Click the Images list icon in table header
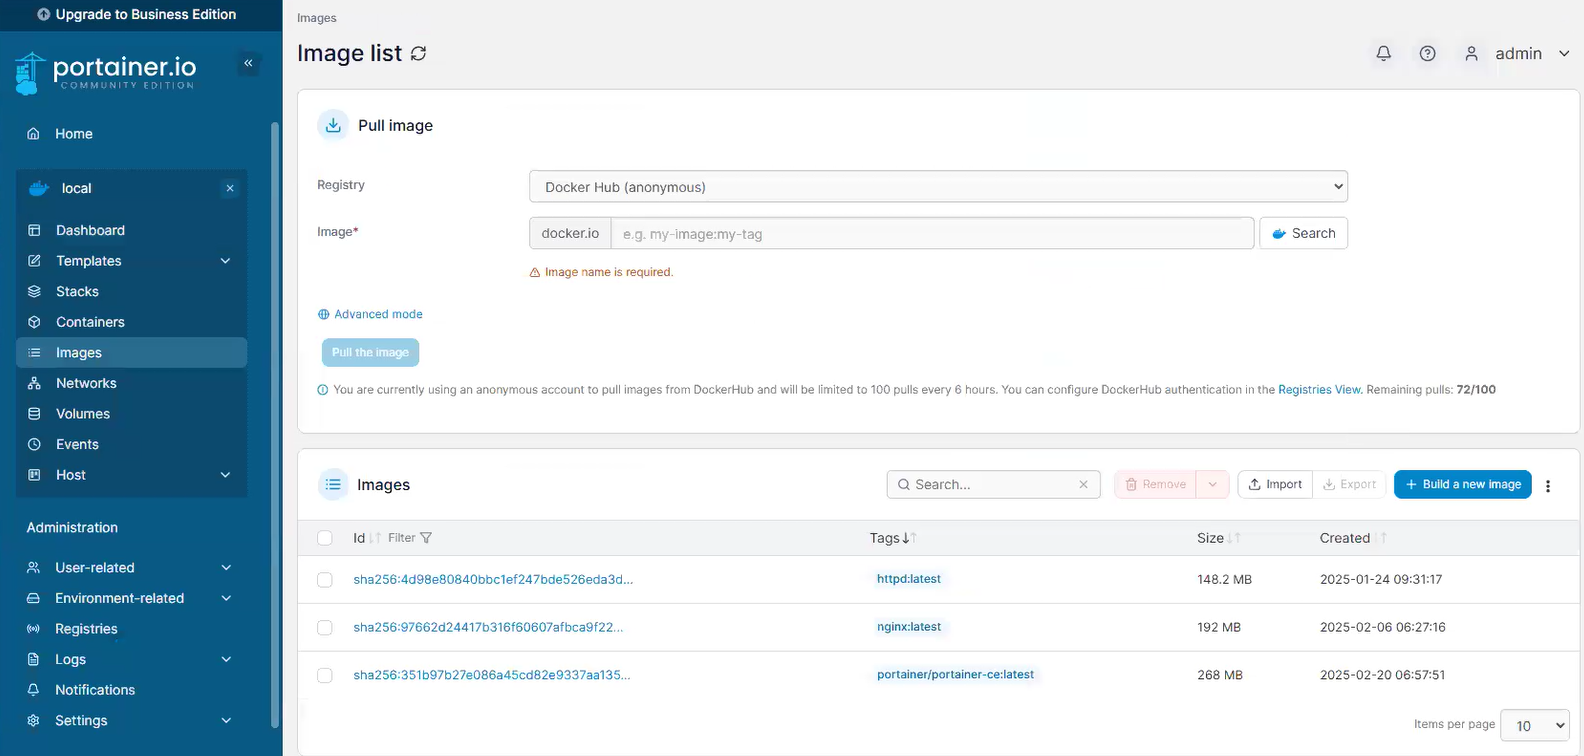1584x756 pixels. click(333, 484)
